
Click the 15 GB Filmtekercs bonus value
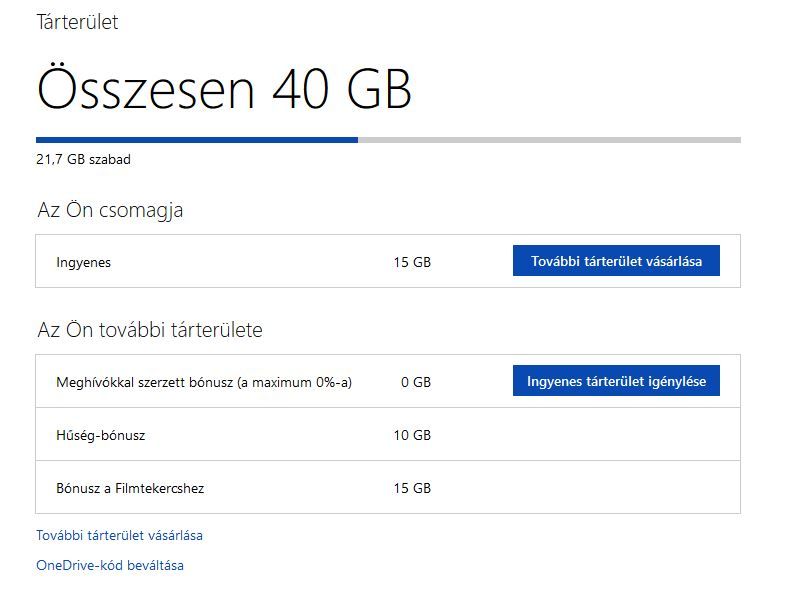point(412,488)
